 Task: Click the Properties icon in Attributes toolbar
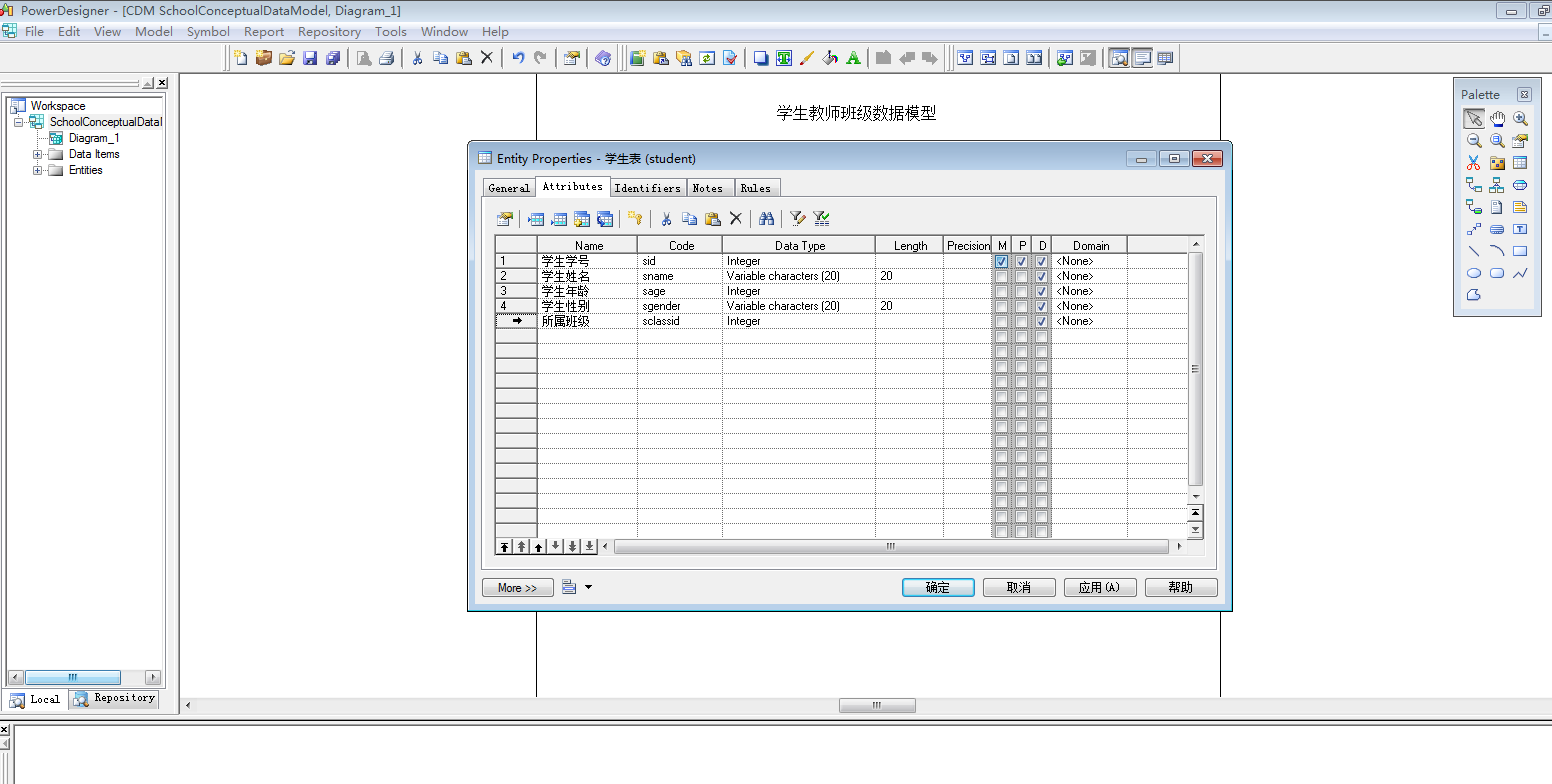point(505,218)
